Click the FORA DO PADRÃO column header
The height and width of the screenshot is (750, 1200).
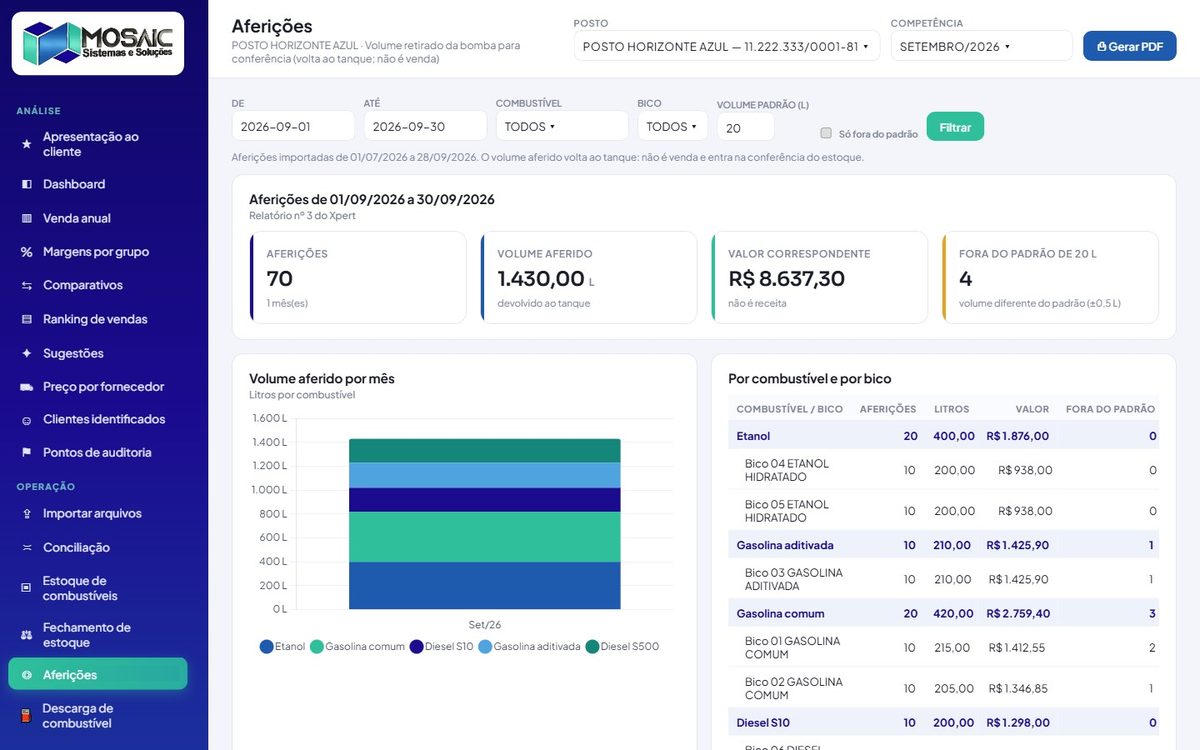point(1110,409)
